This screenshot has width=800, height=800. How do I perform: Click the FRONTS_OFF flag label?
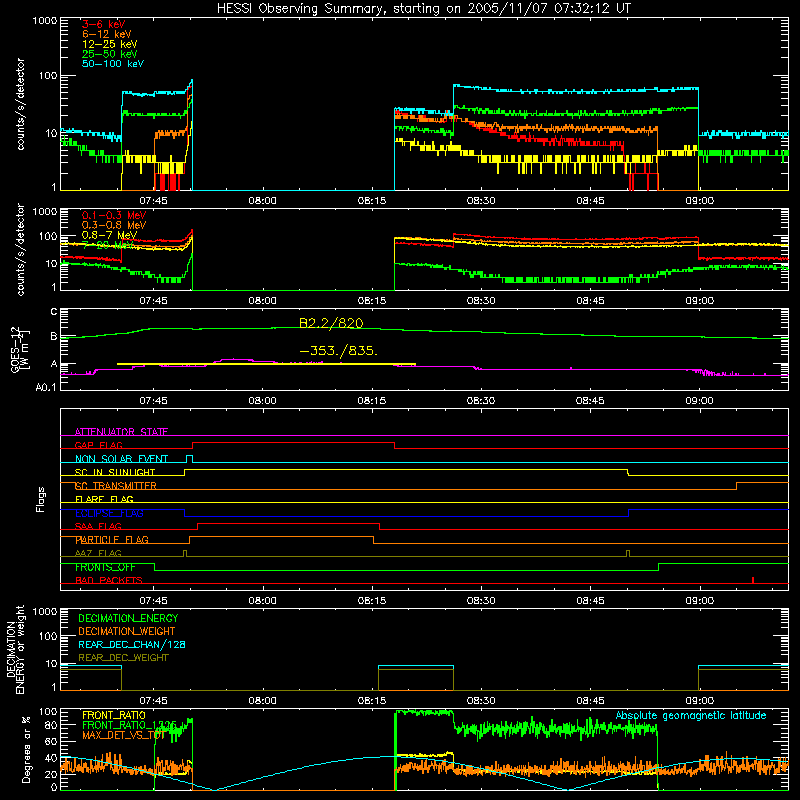pyautogui.click(x=105, y=567)
